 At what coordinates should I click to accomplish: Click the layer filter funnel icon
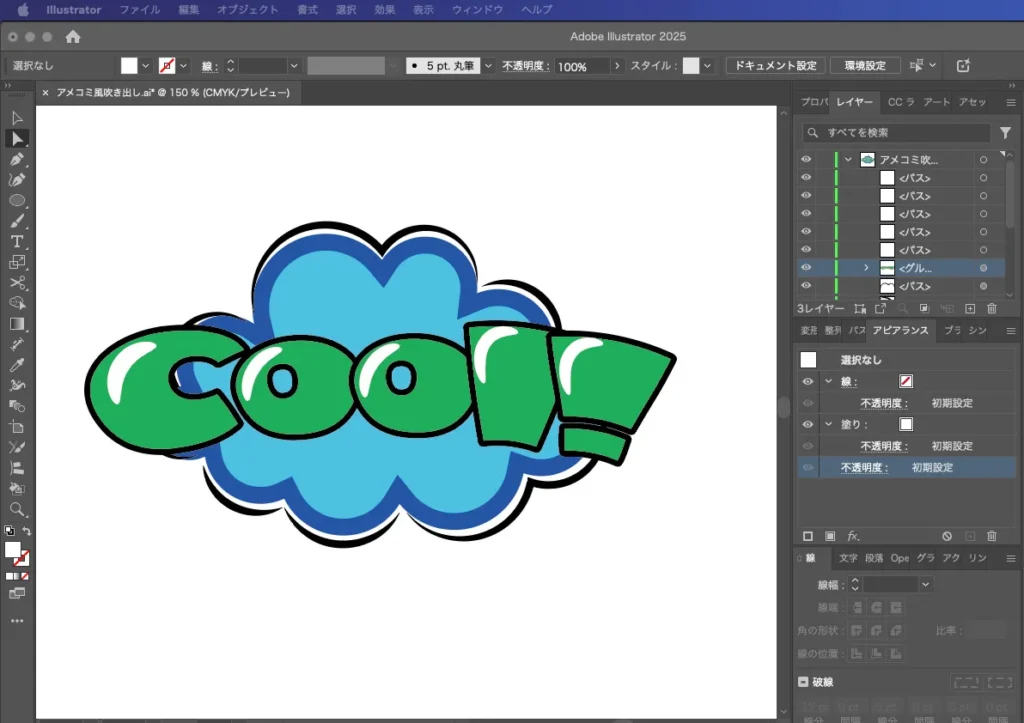[x=1005, y=133]
